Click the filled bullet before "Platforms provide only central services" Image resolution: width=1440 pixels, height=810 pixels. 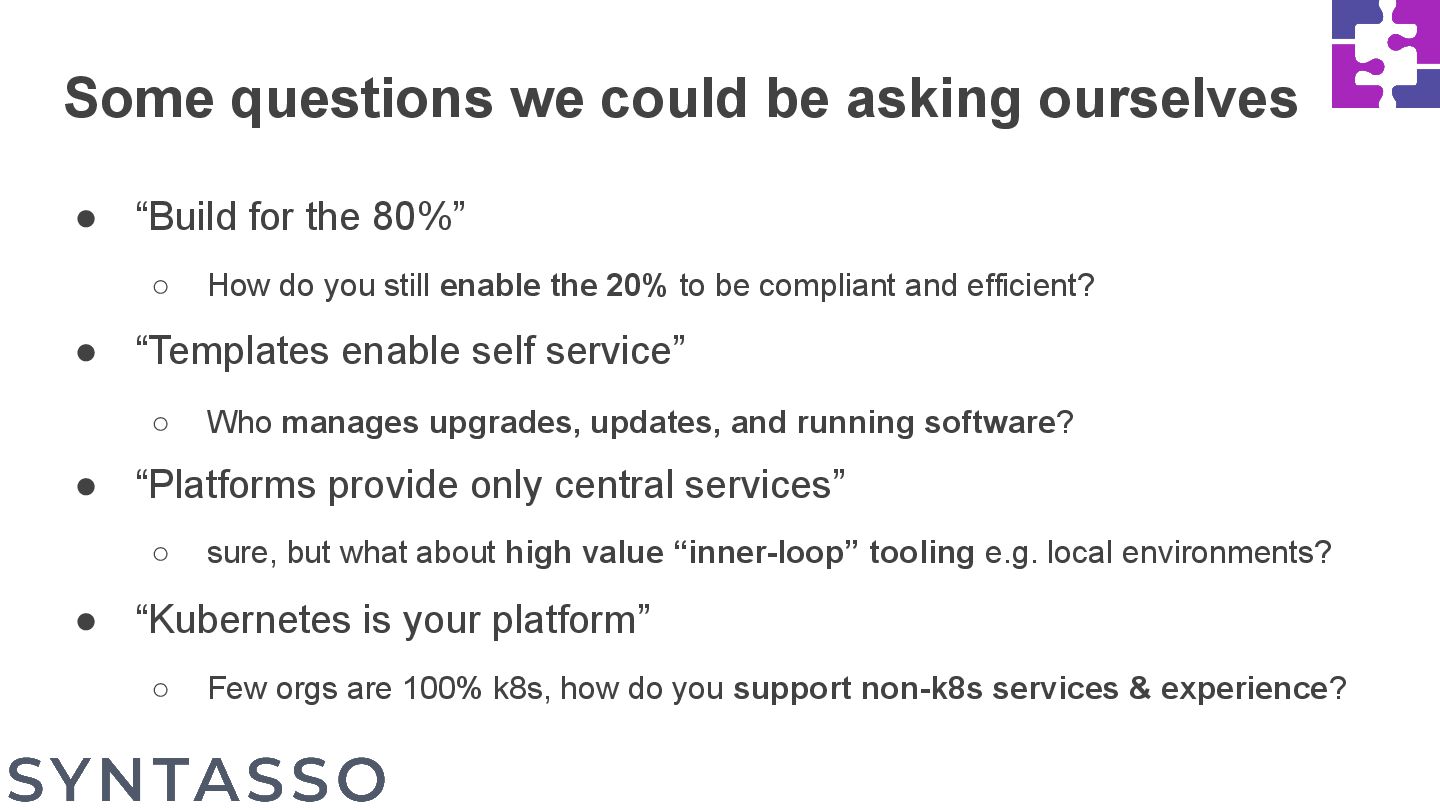point(86,487)
